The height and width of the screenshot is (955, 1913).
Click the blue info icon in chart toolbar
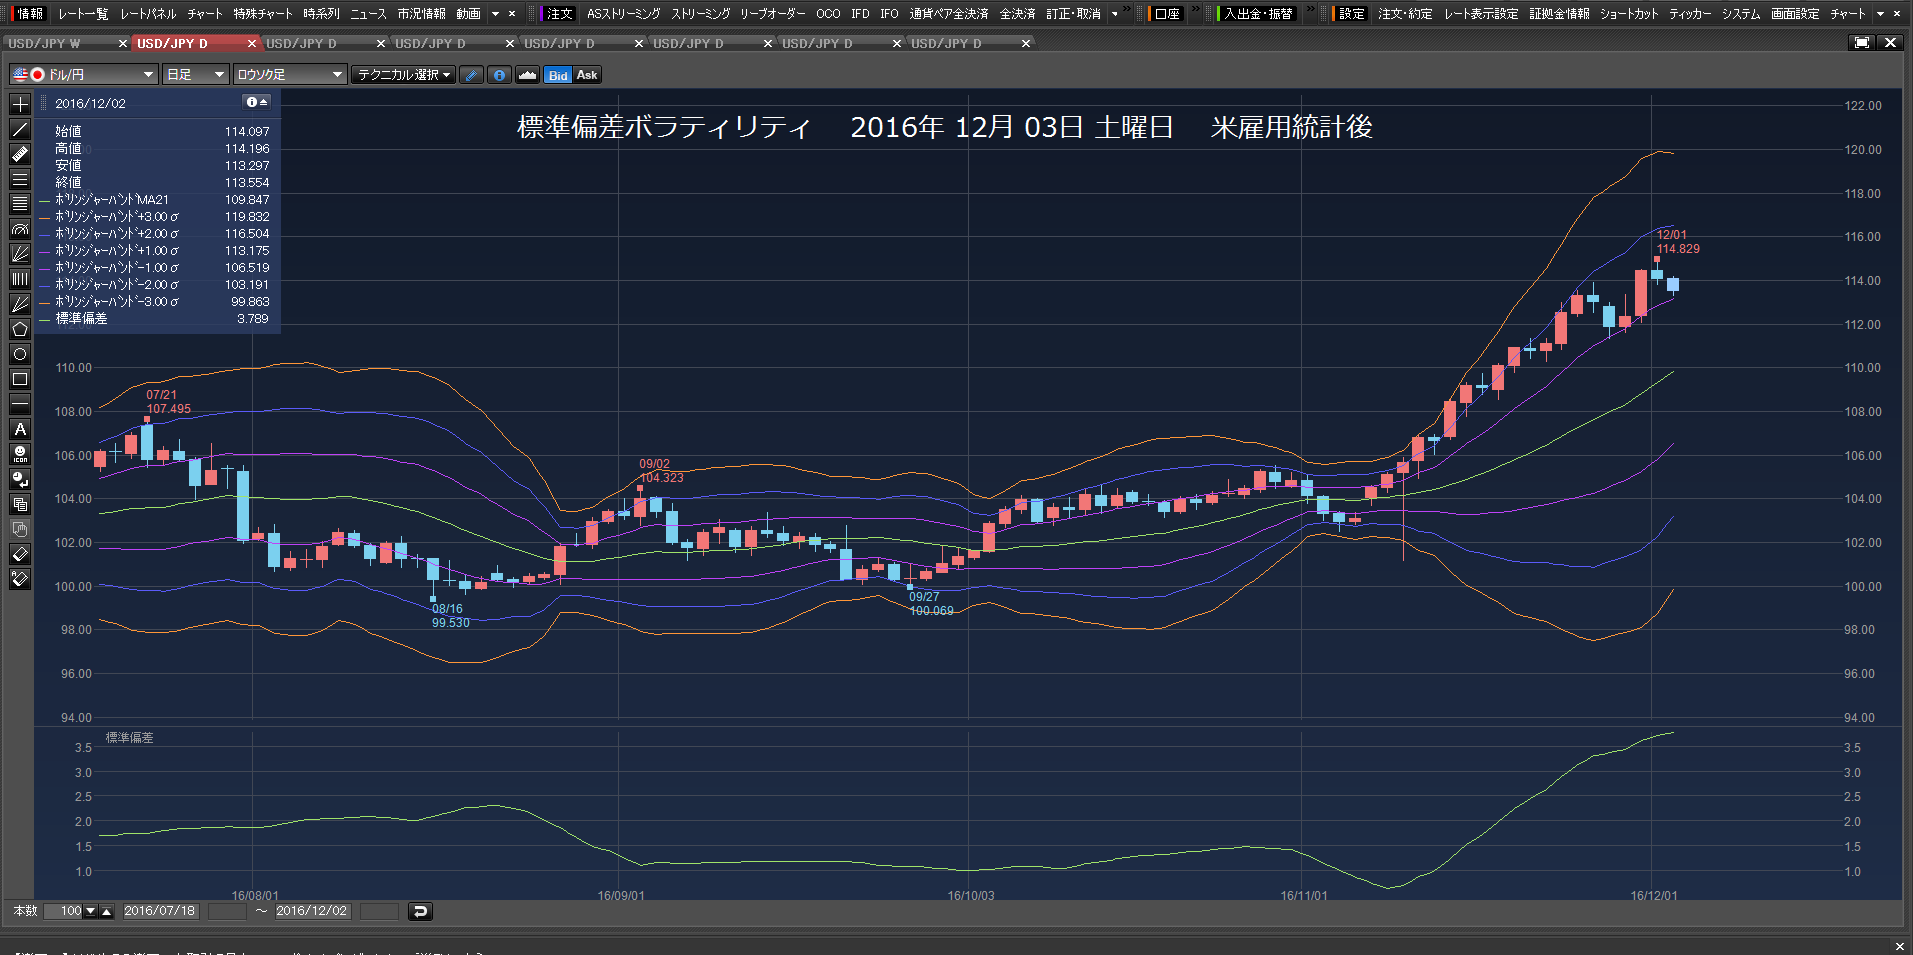[x=500, y=75]
